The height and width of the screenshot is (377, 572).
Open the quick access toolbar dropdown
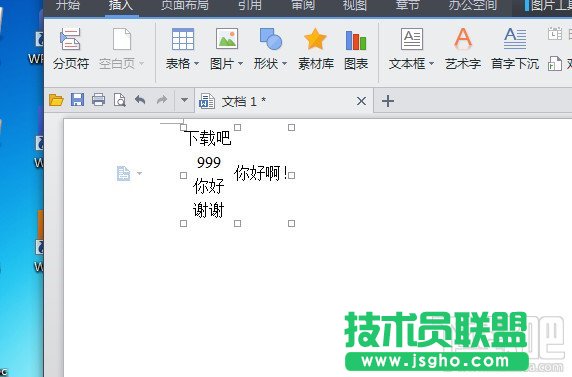point(185,100)
